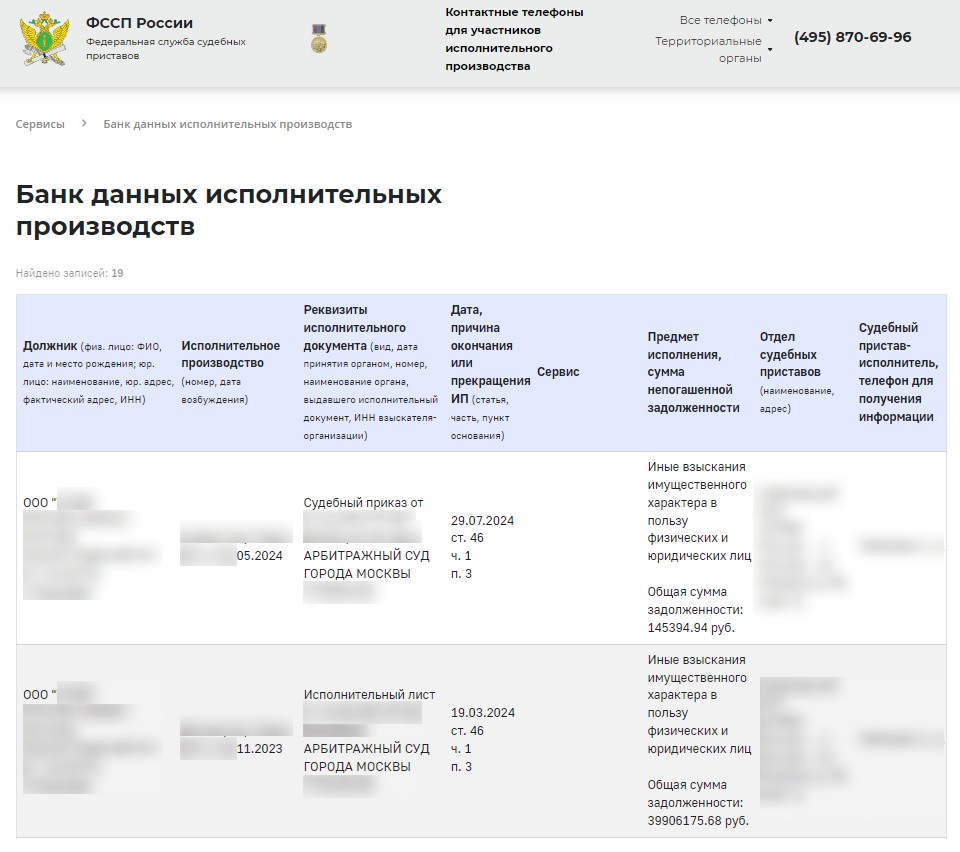Click the phone number (495) 870-69-96
Image resolution: width=960 pixels, height=852 pixels.
[852, 37]
